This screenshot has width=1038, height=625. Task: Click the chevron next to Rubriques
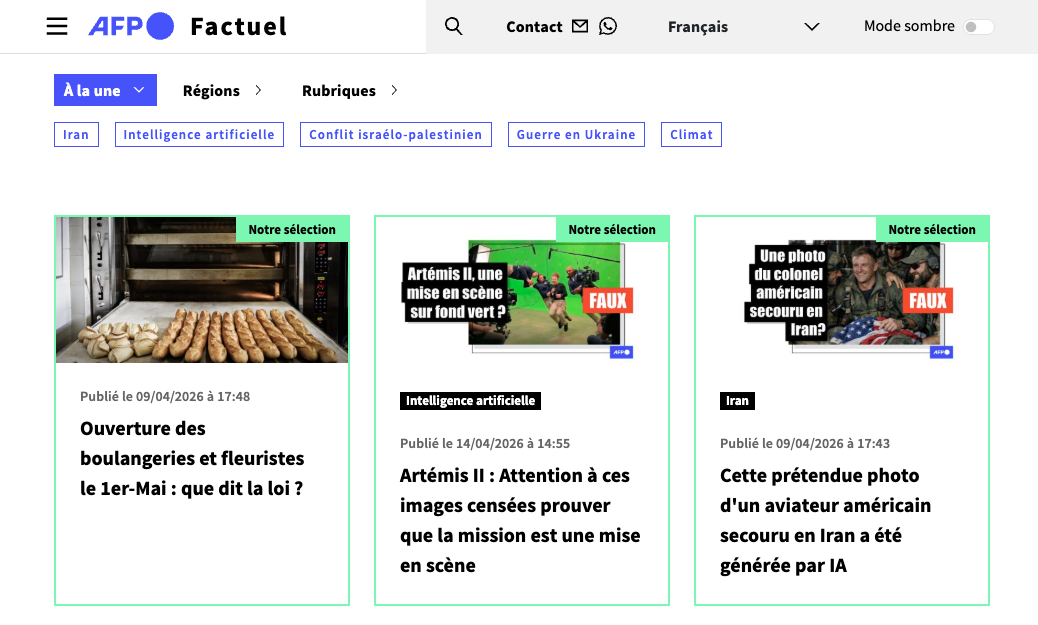[395, 90]
